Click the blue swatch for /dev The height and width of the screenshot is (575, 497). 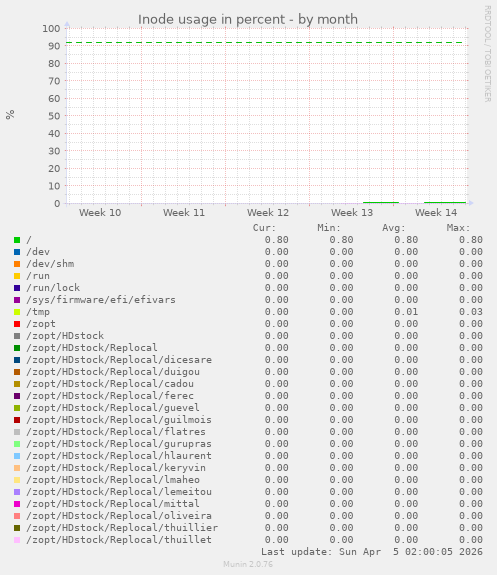click(17, 252)
